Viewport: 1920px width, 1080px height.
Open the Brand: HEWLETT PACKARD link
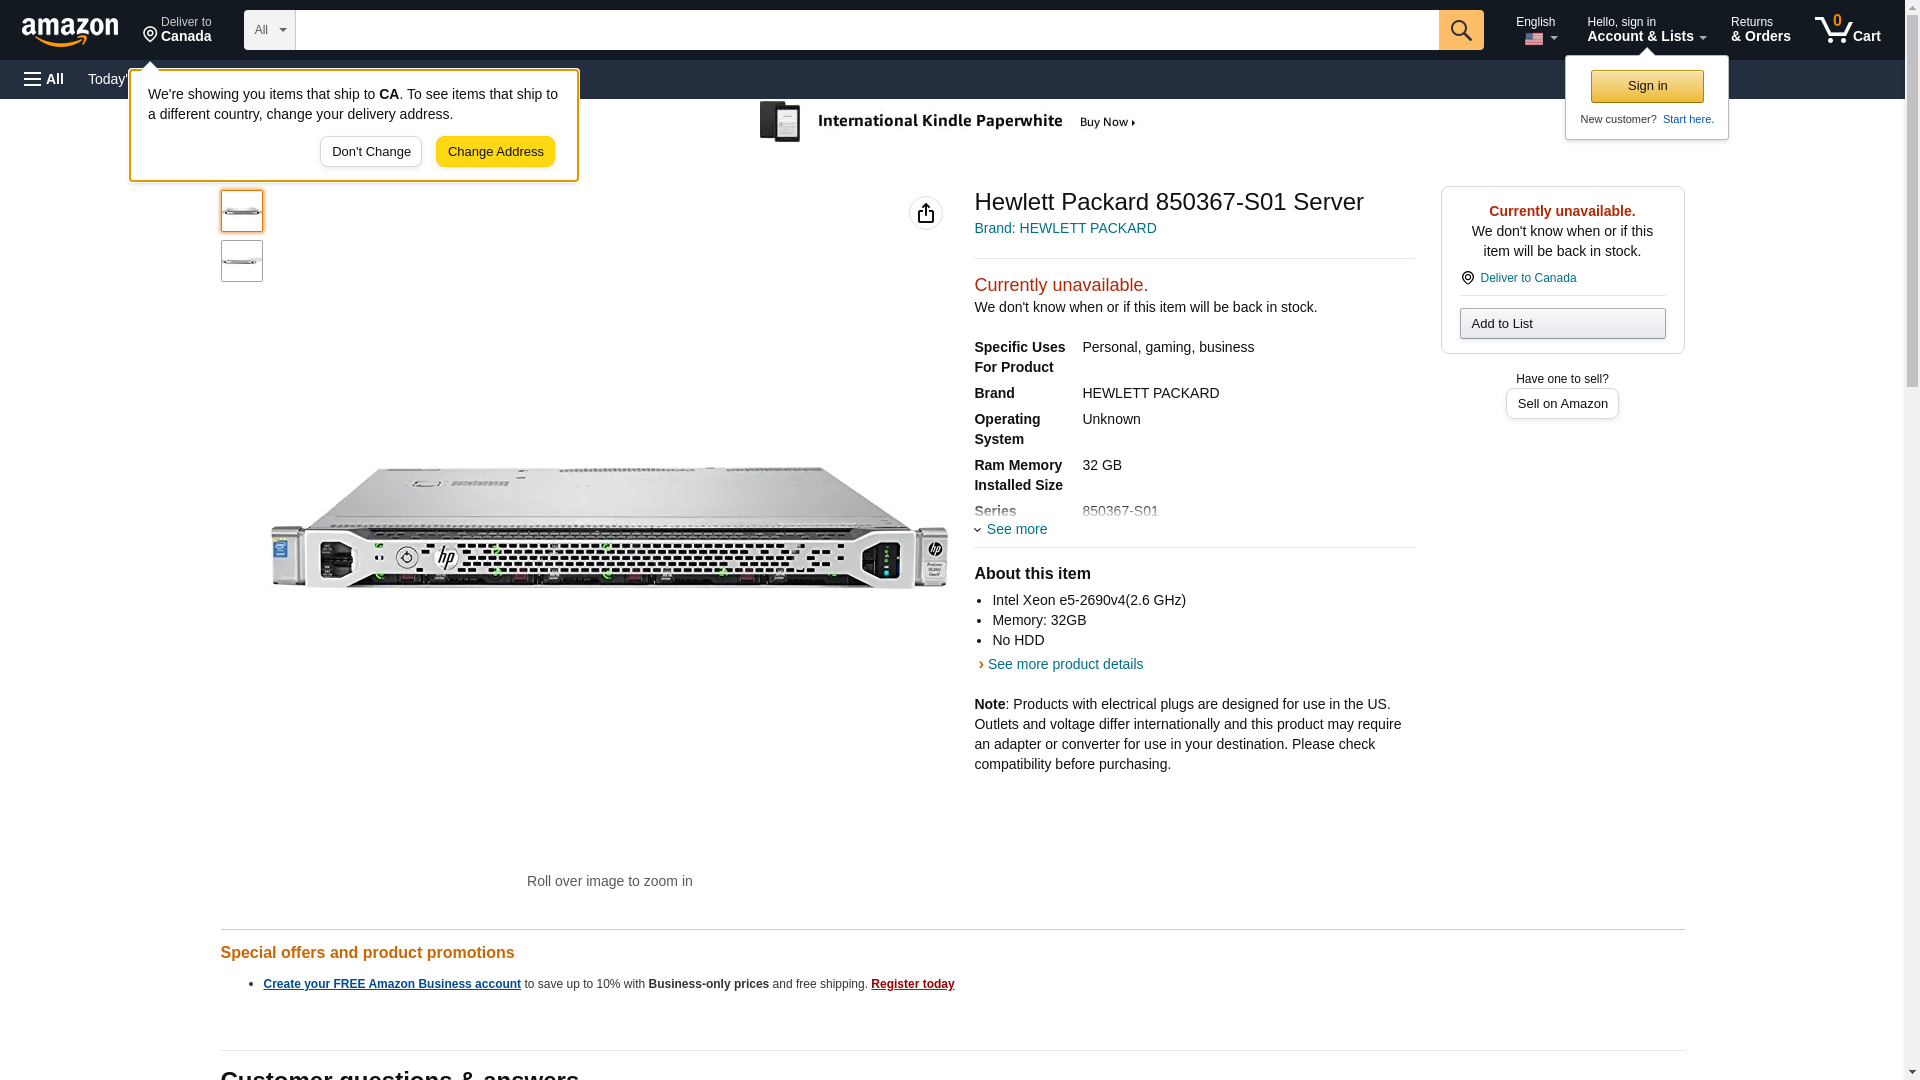[x=1065, y=228]
